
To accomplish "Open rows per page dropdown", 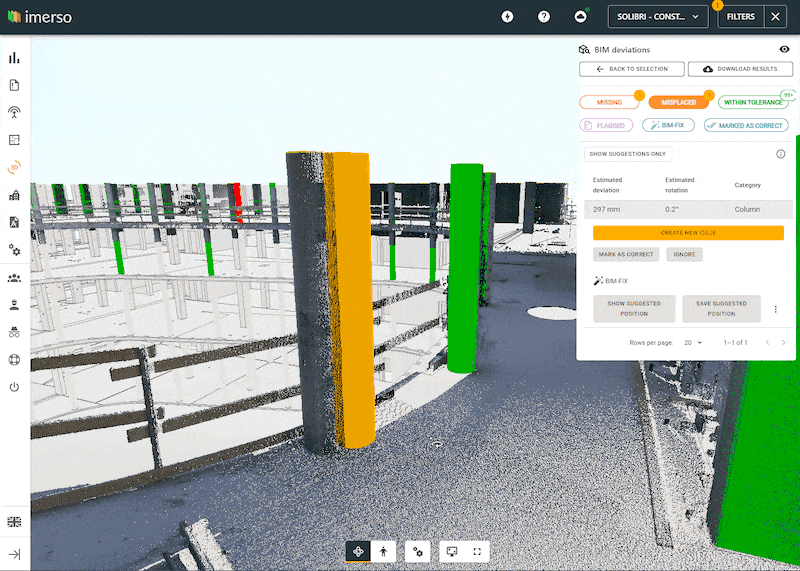I will 693,342.
